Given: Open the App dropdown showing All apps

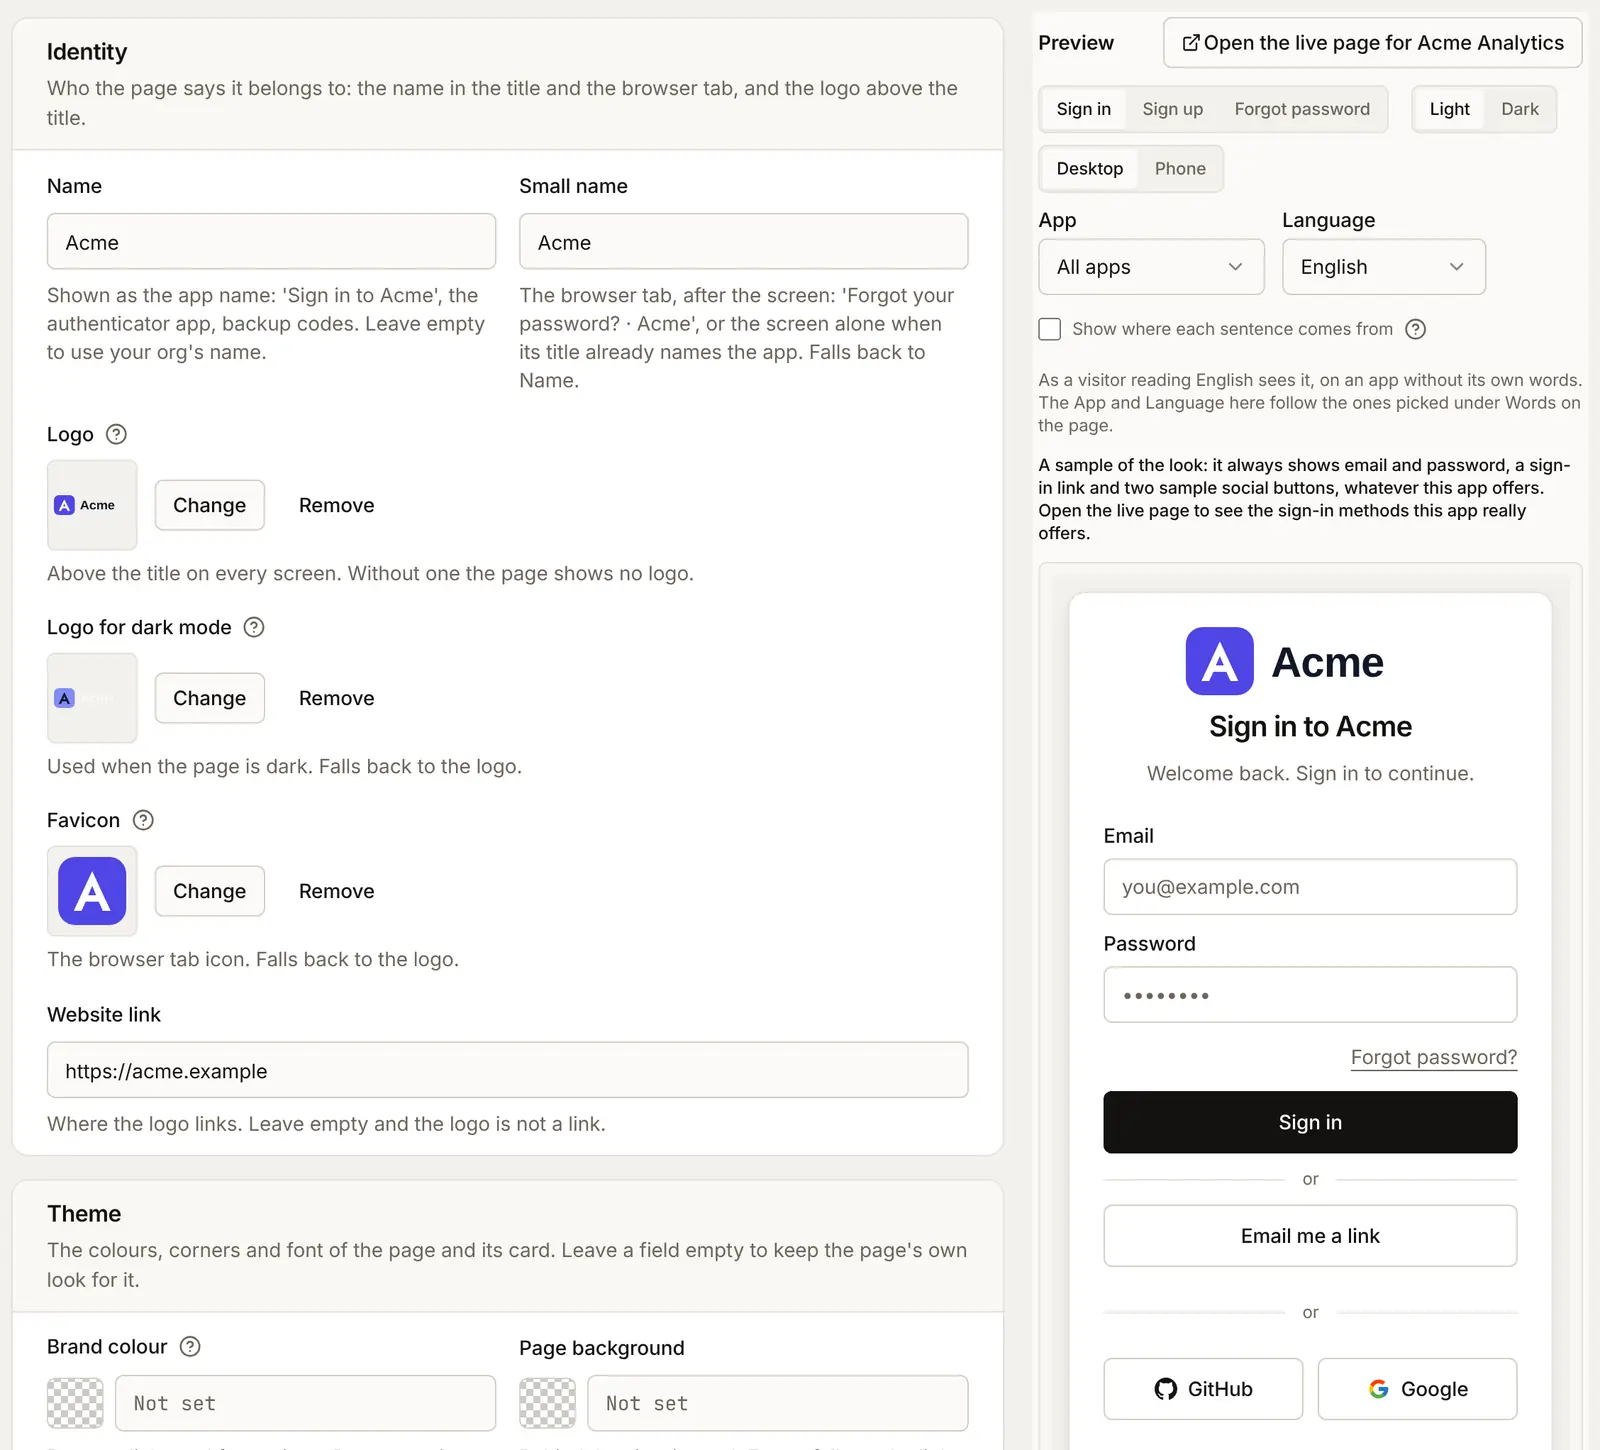Looking at the screenshot, I should coord(1151,267).
